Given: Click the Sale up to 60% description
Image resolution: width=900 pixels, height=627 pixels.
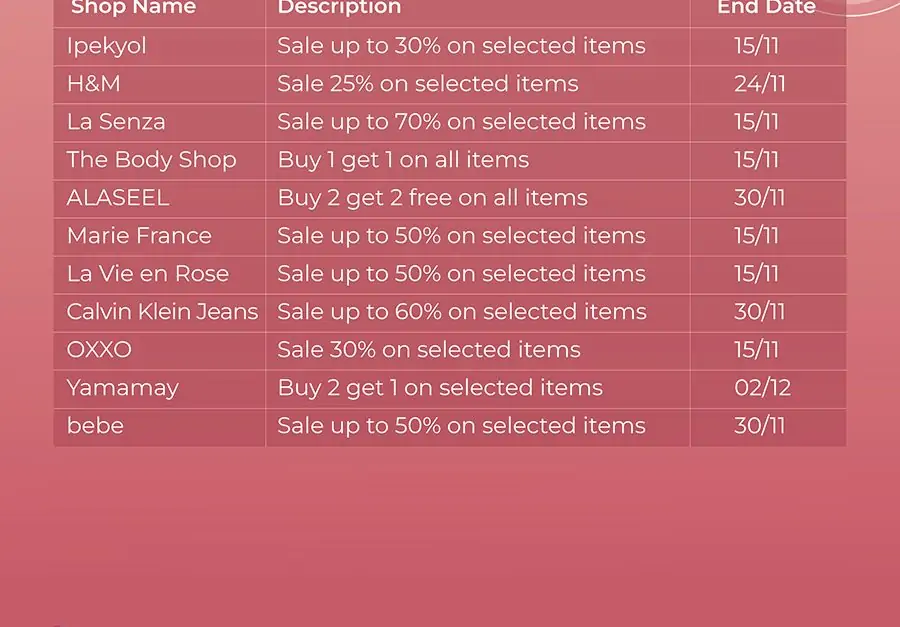Looking at the screenshot, I should (x=461, y=312).
